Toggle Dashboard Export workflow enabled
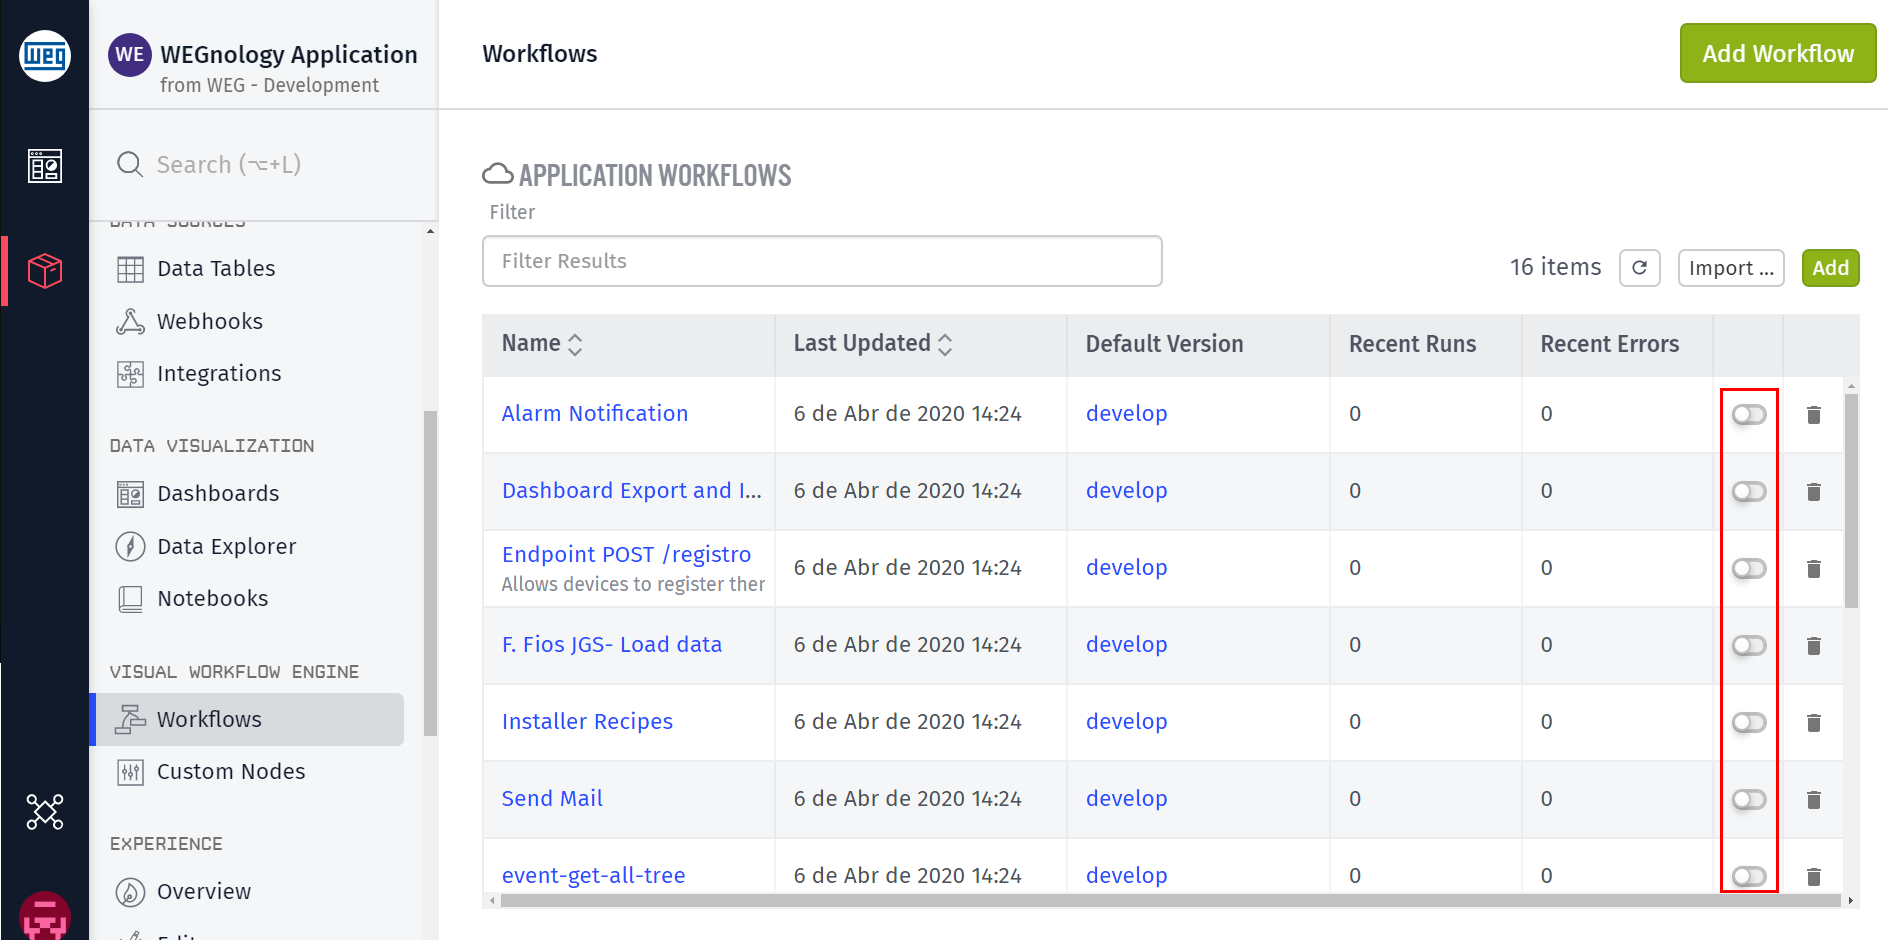 click(x=1749, y=492)
